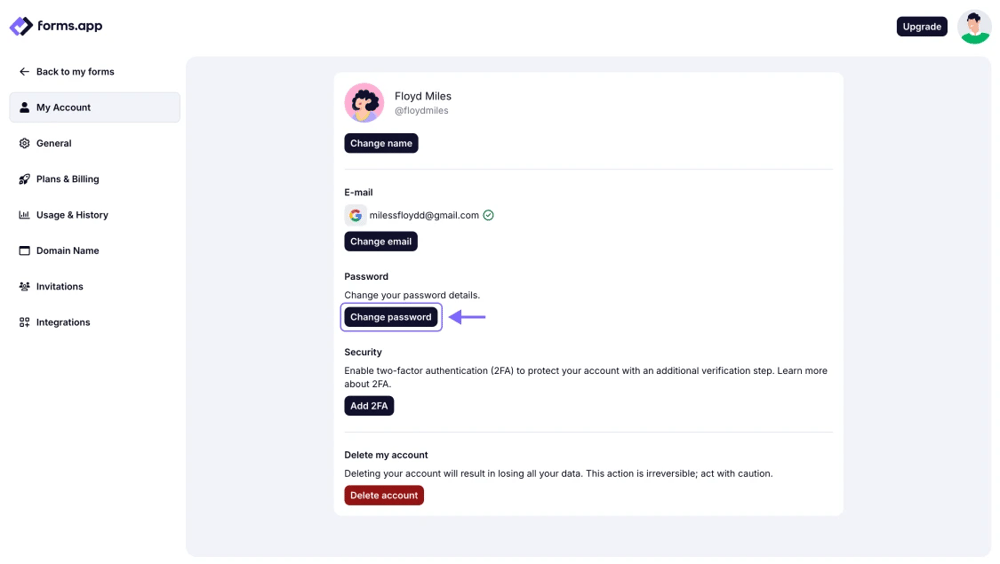Enable two-factor with Add 2FA button
Screen dimensions: 1000x564
click(x=369, y=406)
